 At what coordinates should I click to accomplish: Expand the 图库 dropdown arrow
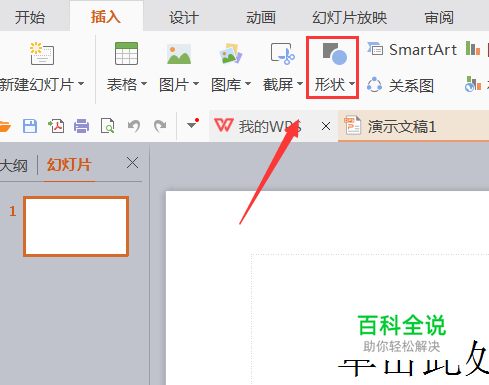(248, 83)
